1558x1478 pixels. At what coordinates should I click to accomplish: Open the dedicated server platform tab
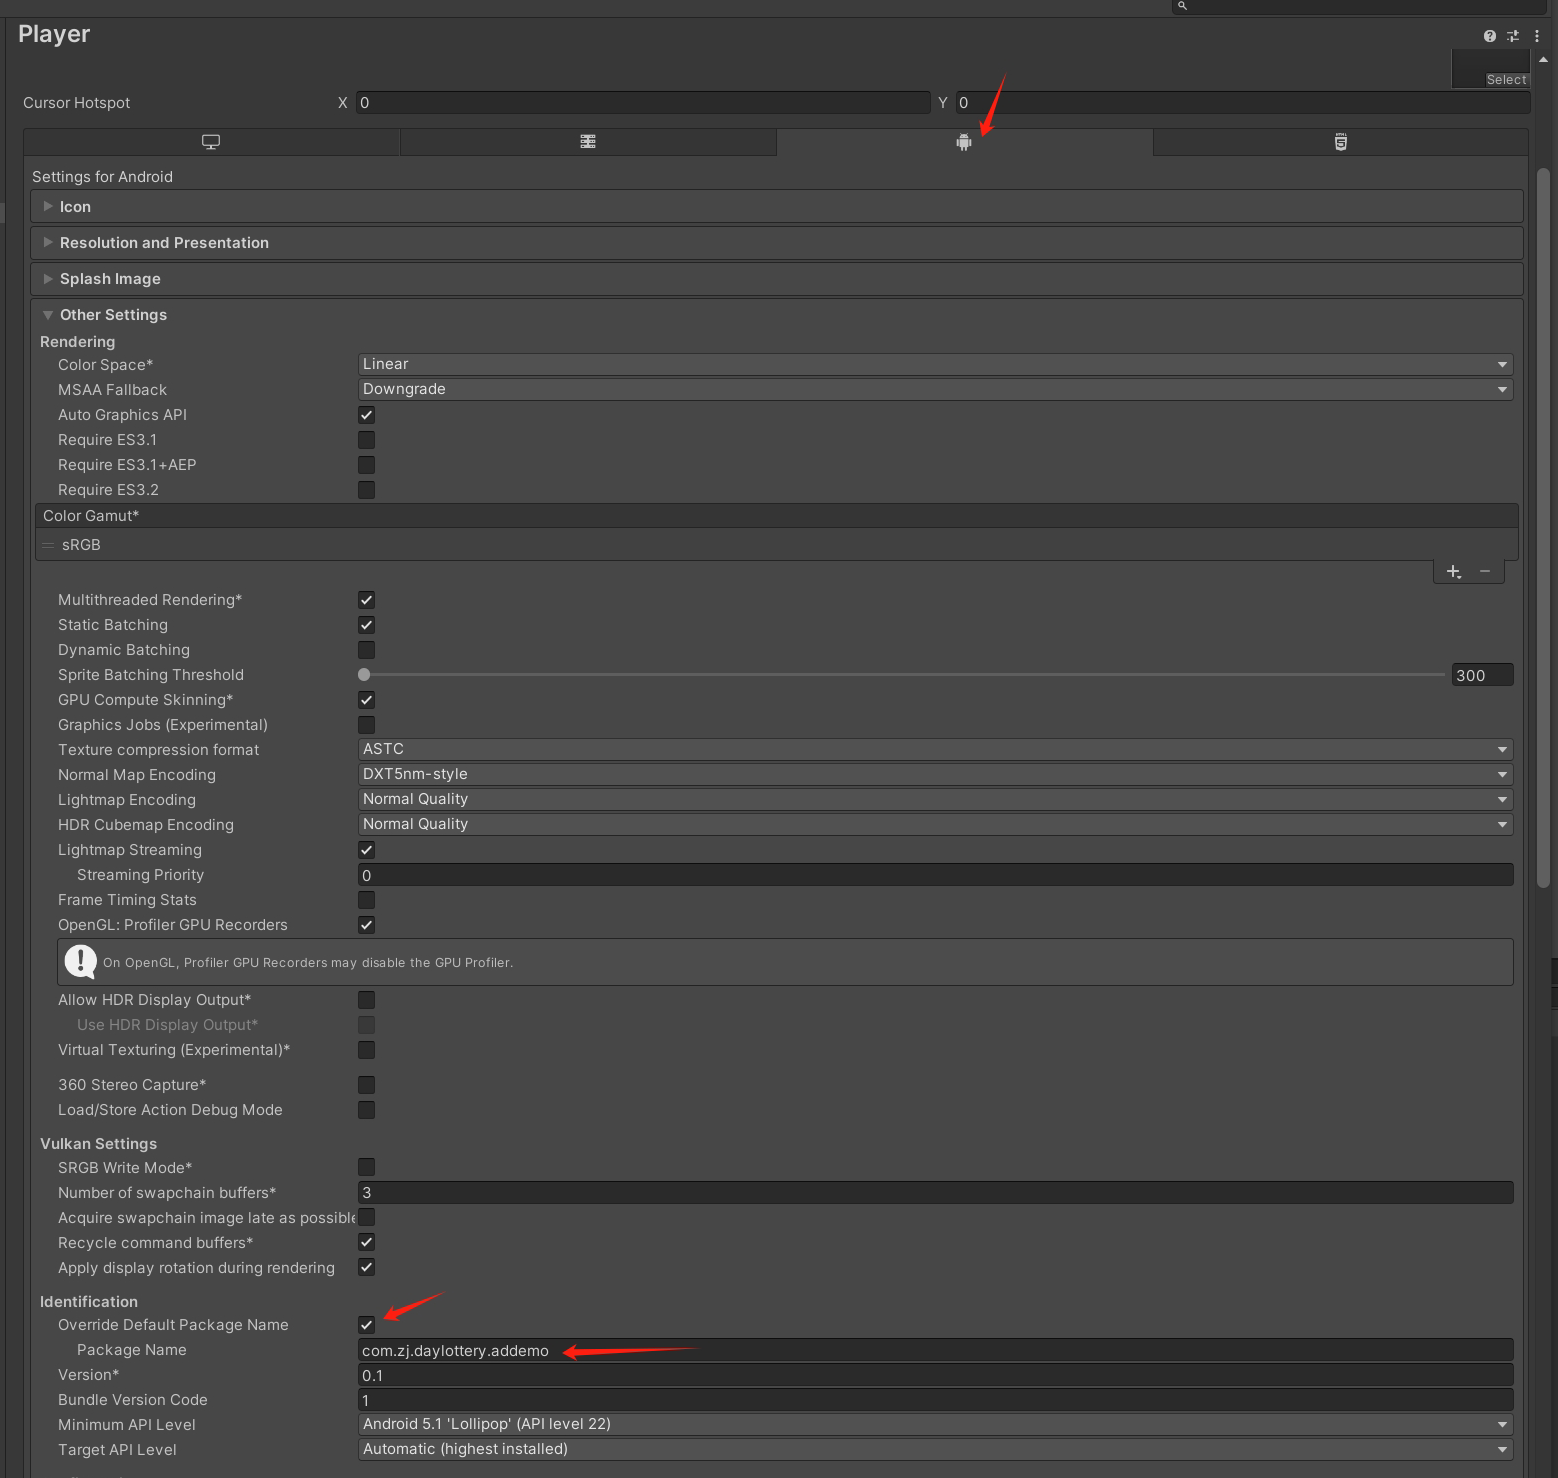coord(588,142)
